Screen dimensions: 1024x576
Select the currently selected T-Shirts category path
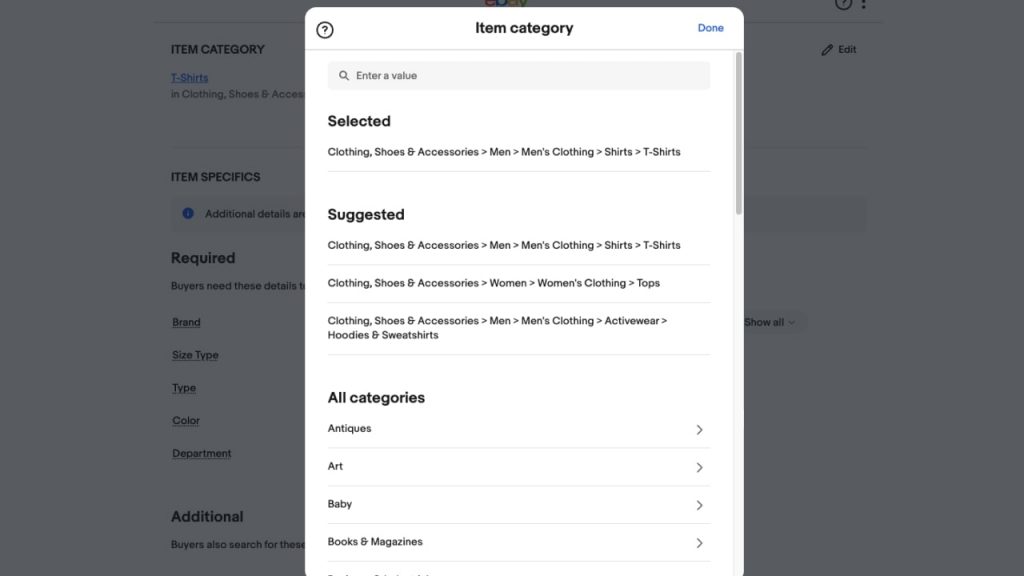pos(503,151)
